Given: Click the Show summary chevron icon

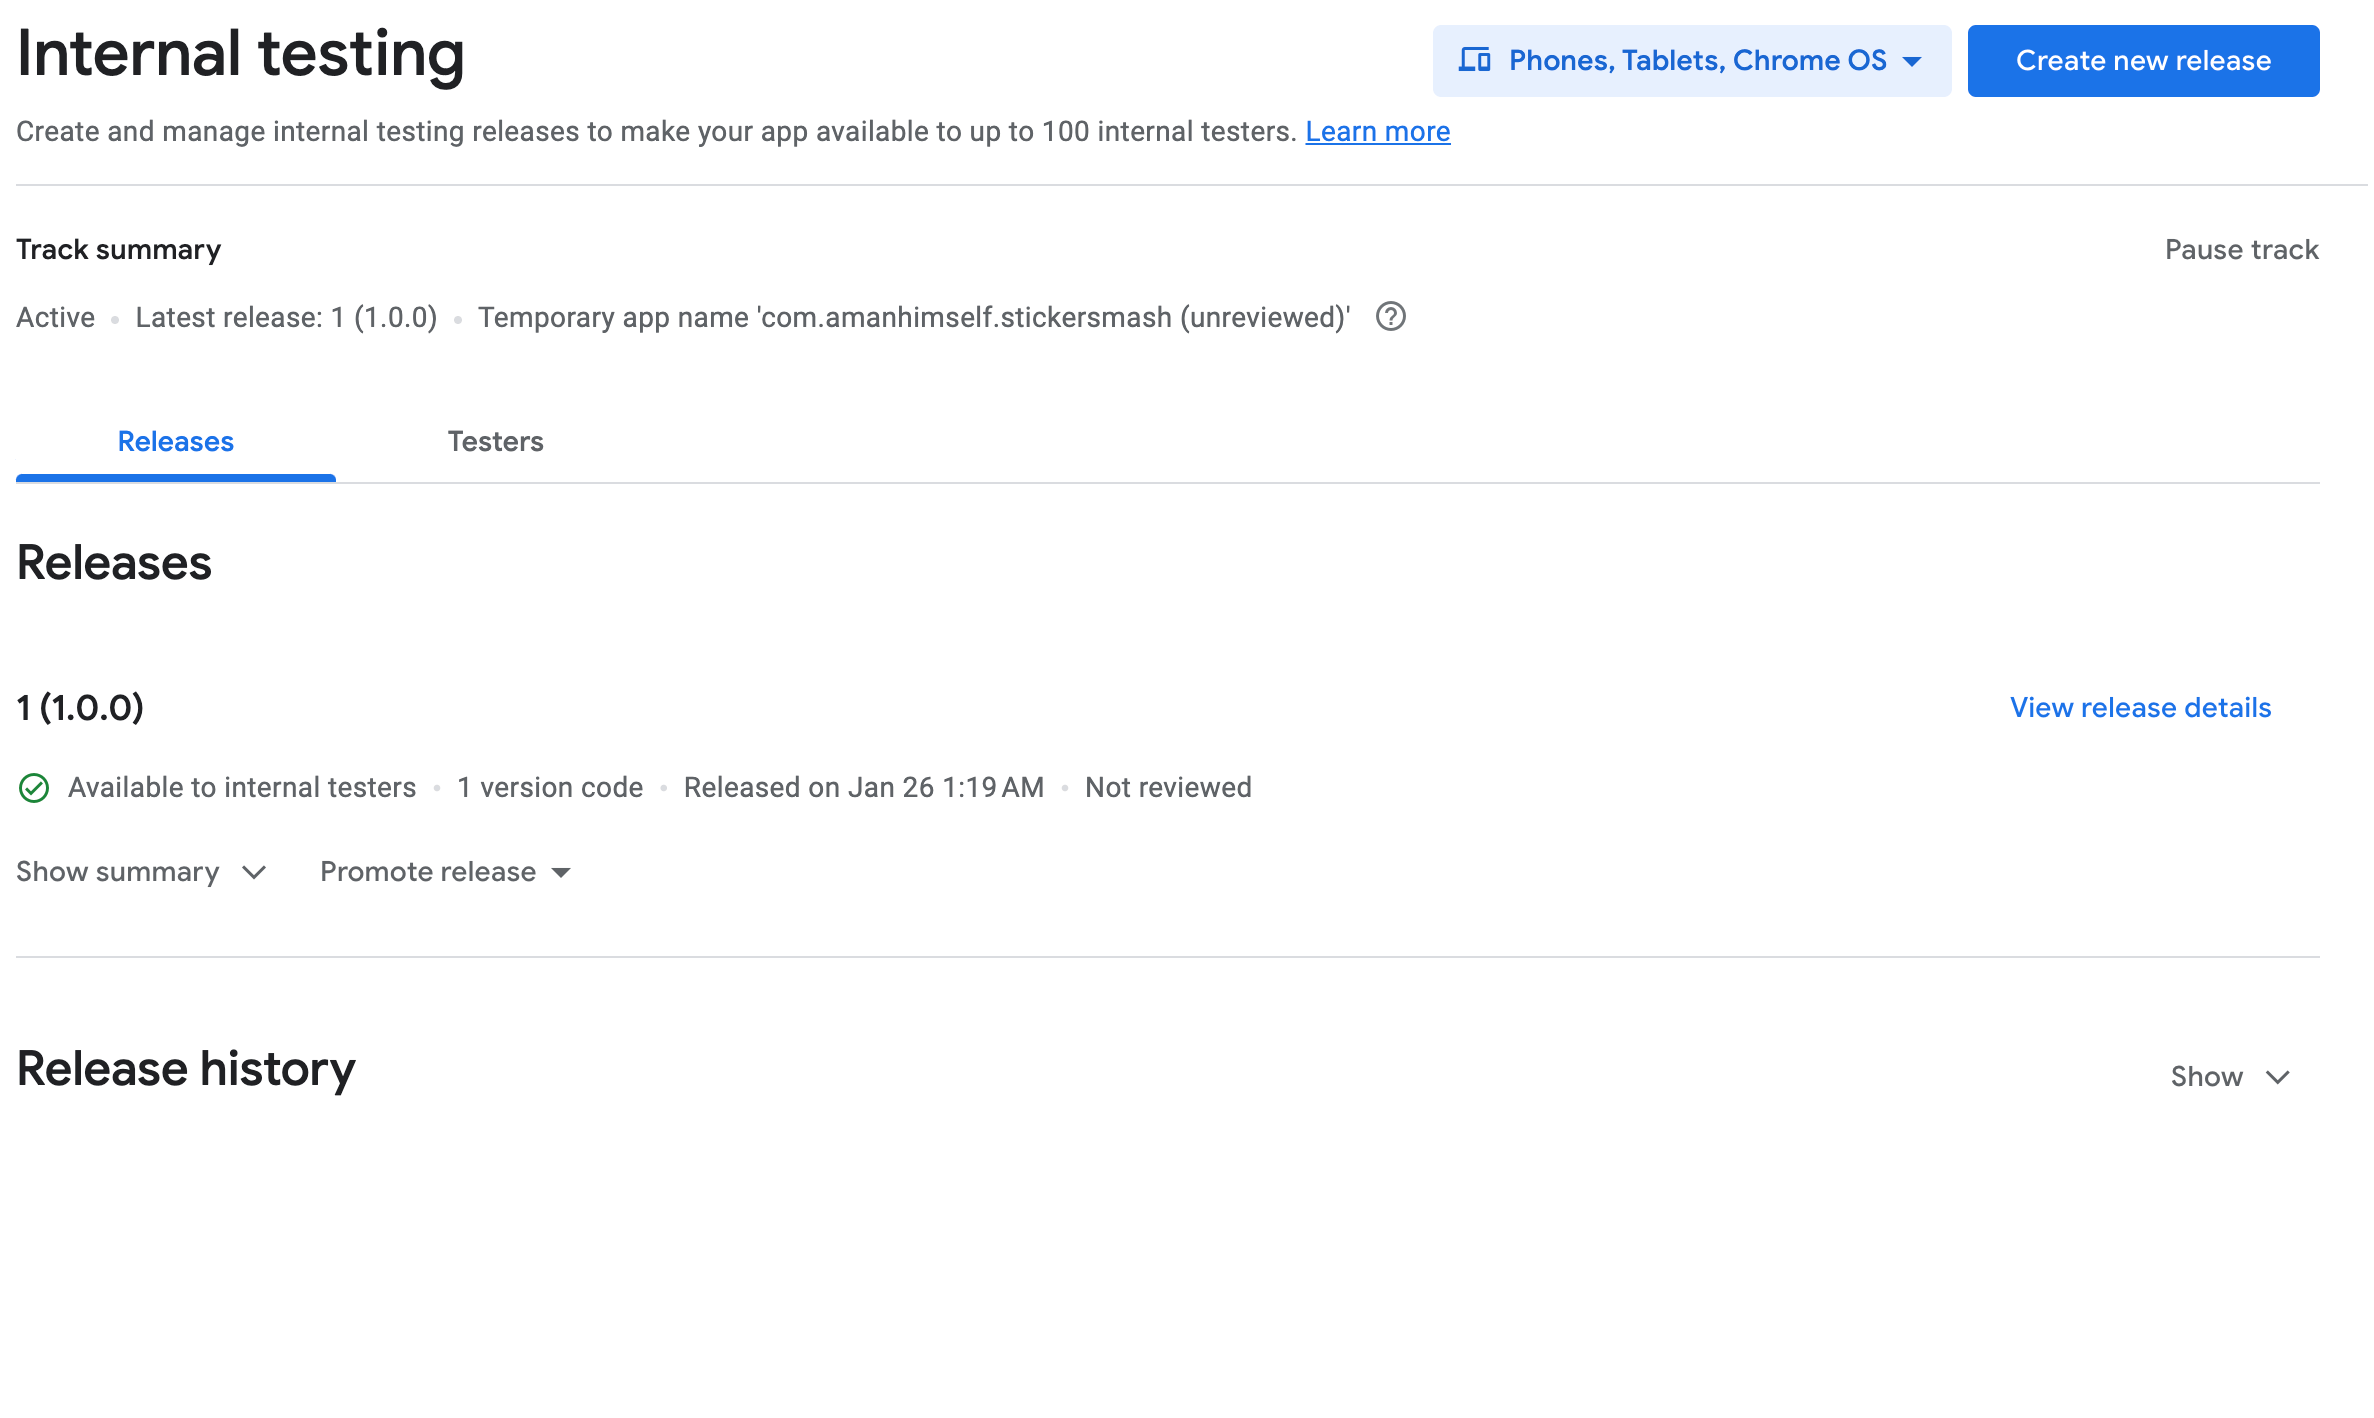Looking at the screenshot, I should click(254, 873).
